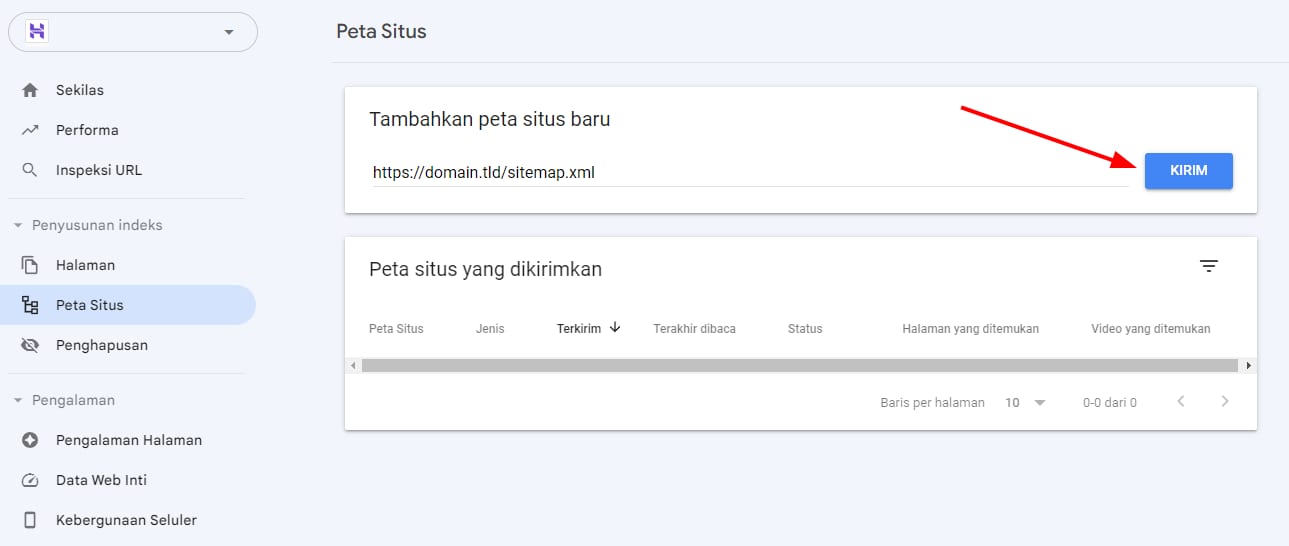Click the Kebergunaan Seluler phone icon
The width and height of the screenshot is (1289, 546).
pyautogui.click(x=30, y=520)
